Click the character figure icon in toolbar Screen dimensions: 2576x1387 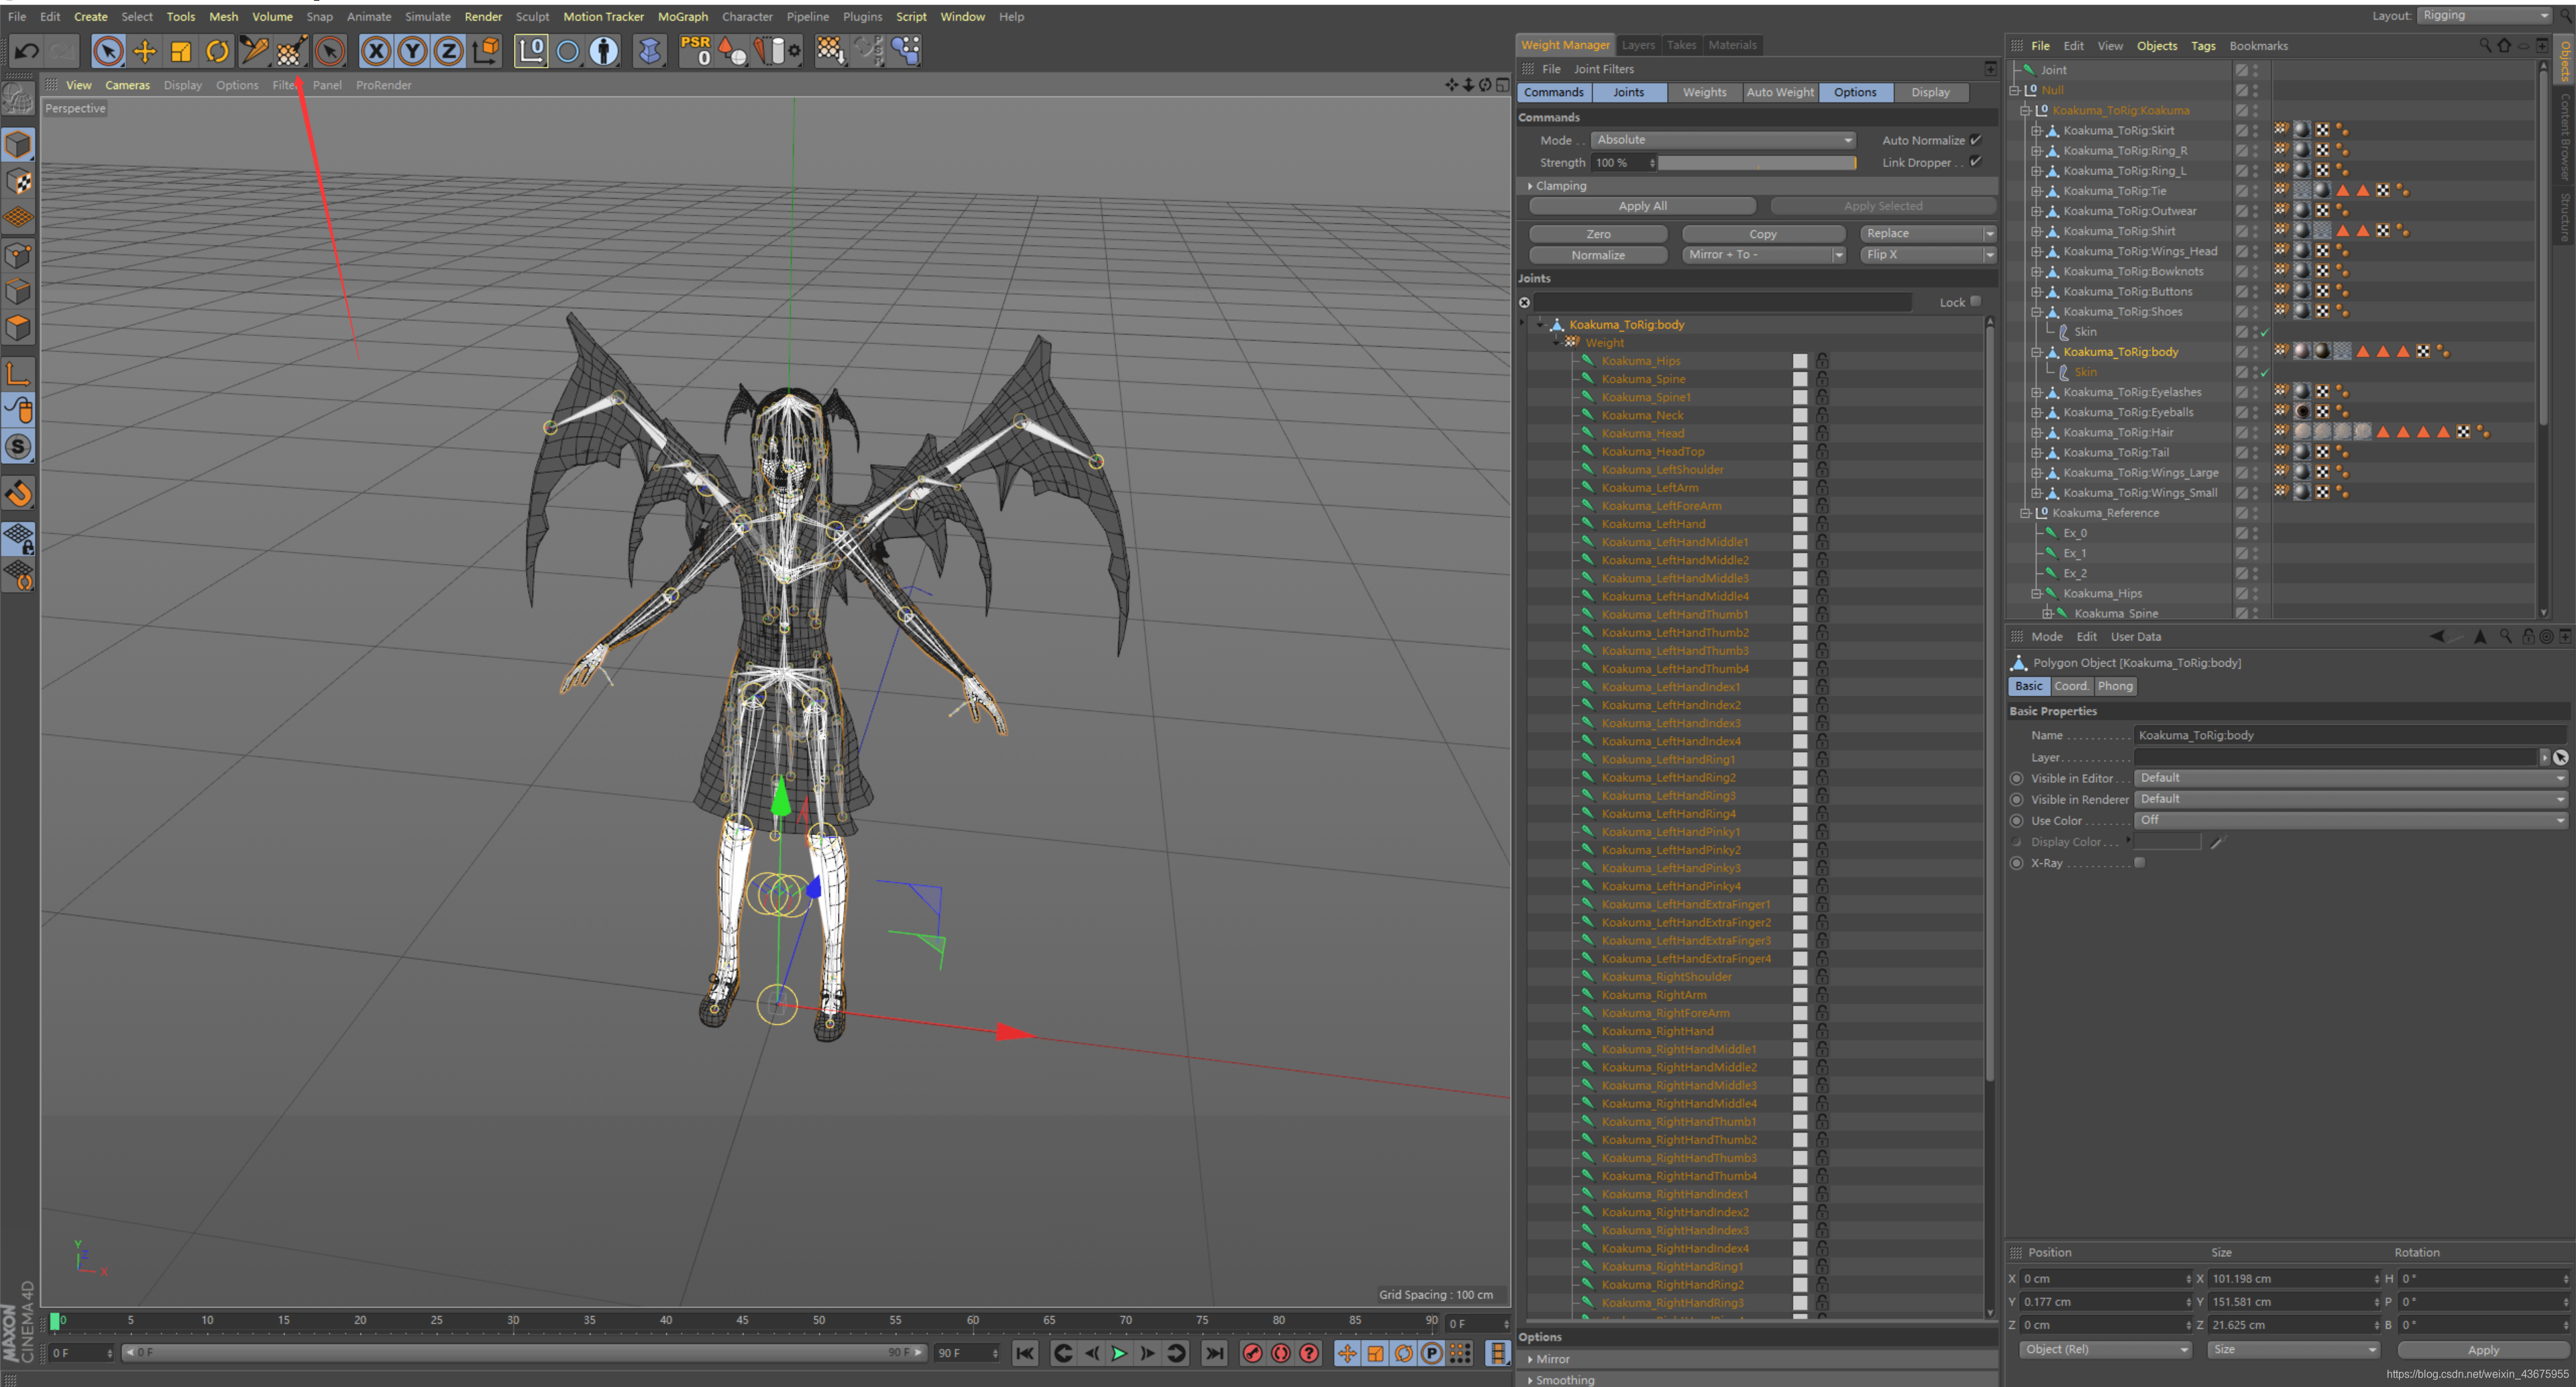pos(604,50)
